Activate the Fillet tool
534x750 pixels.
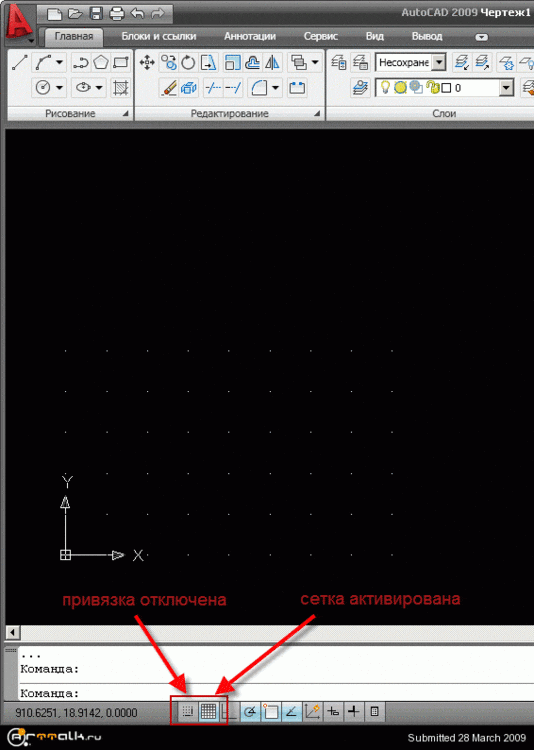259,88
